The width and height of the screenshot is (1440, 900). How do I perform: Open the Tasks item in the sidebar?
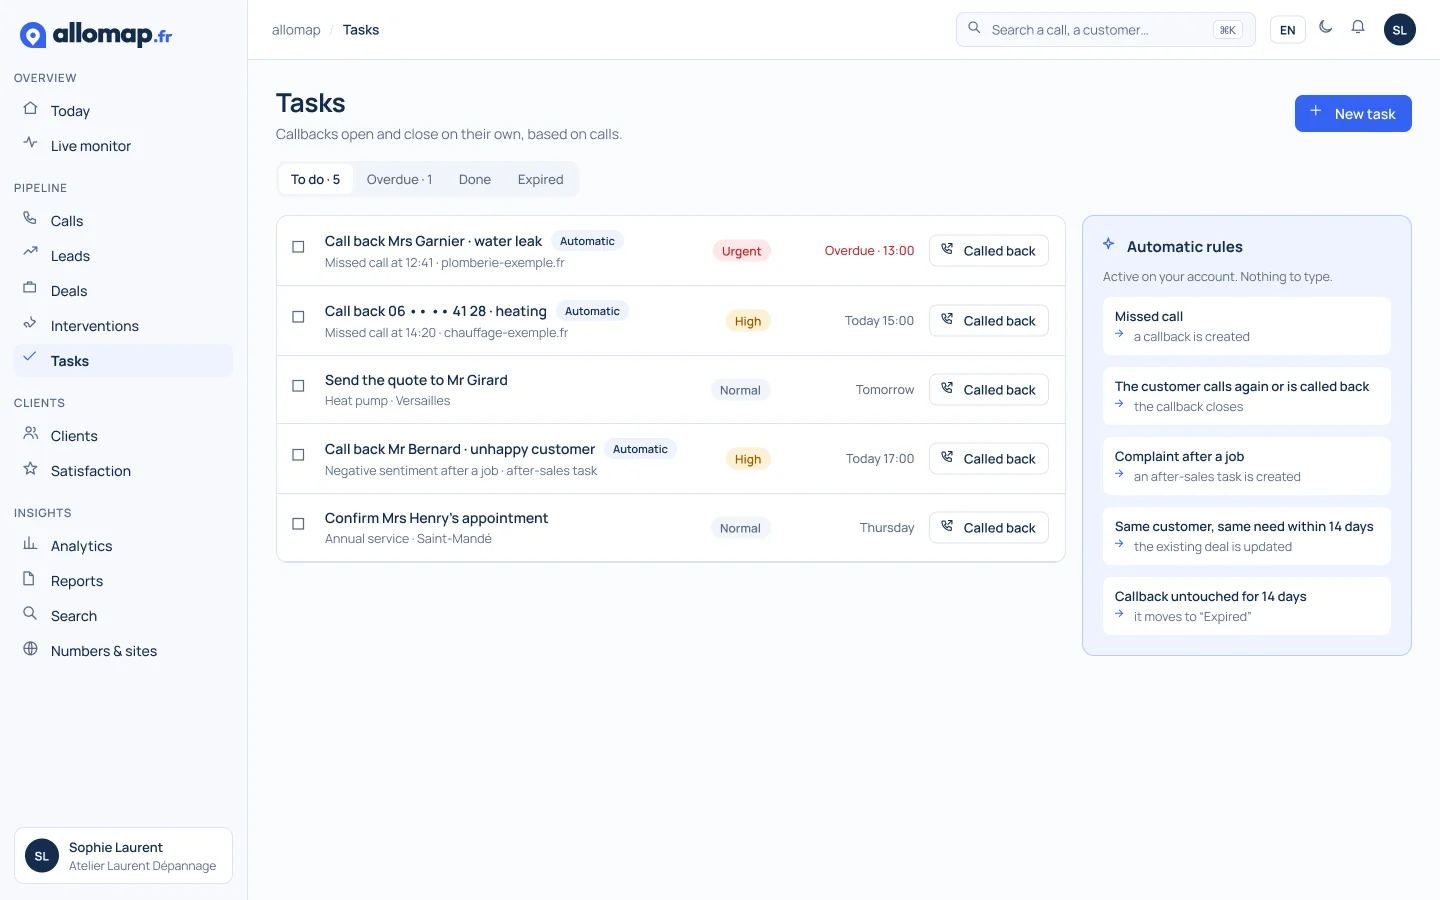[x=123, y=361]
